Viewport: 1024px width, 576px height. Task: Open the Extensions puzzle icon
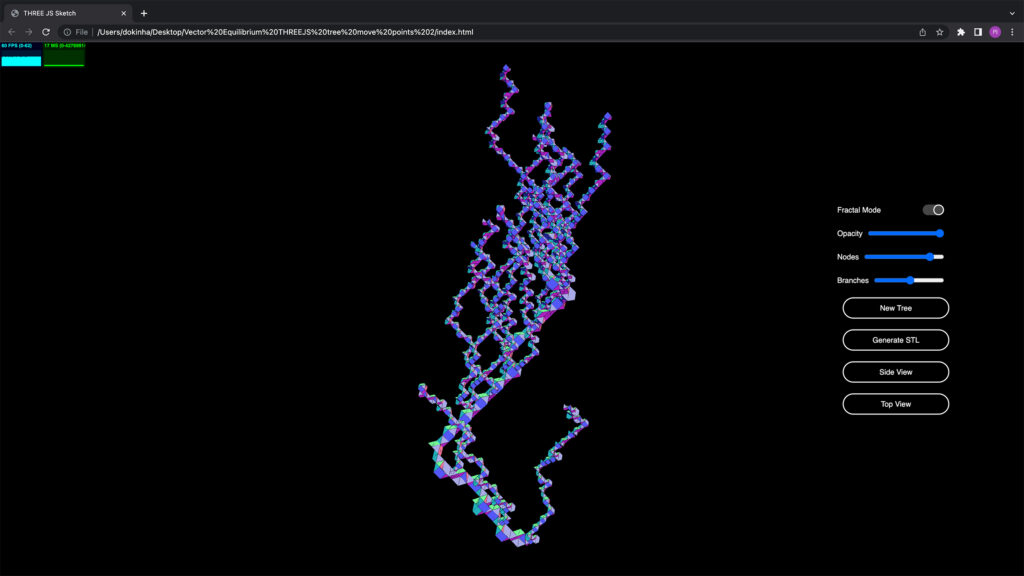961,32
